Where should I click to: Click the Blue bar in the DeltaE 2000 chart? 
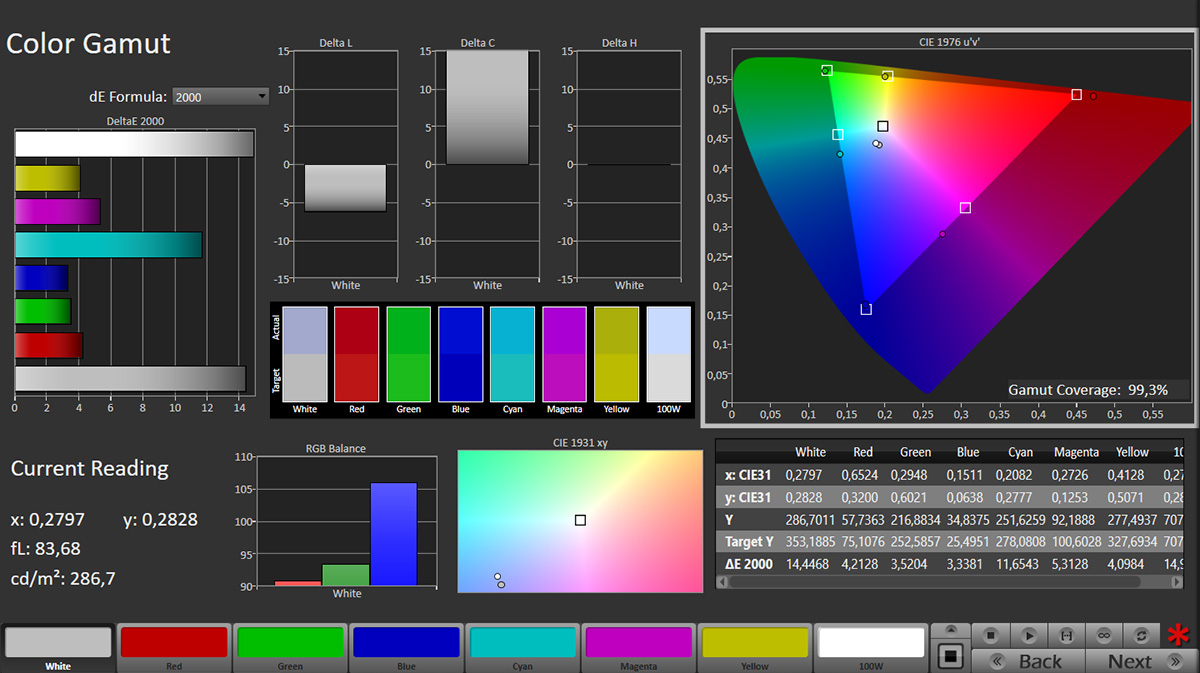[x=41, y=278]
